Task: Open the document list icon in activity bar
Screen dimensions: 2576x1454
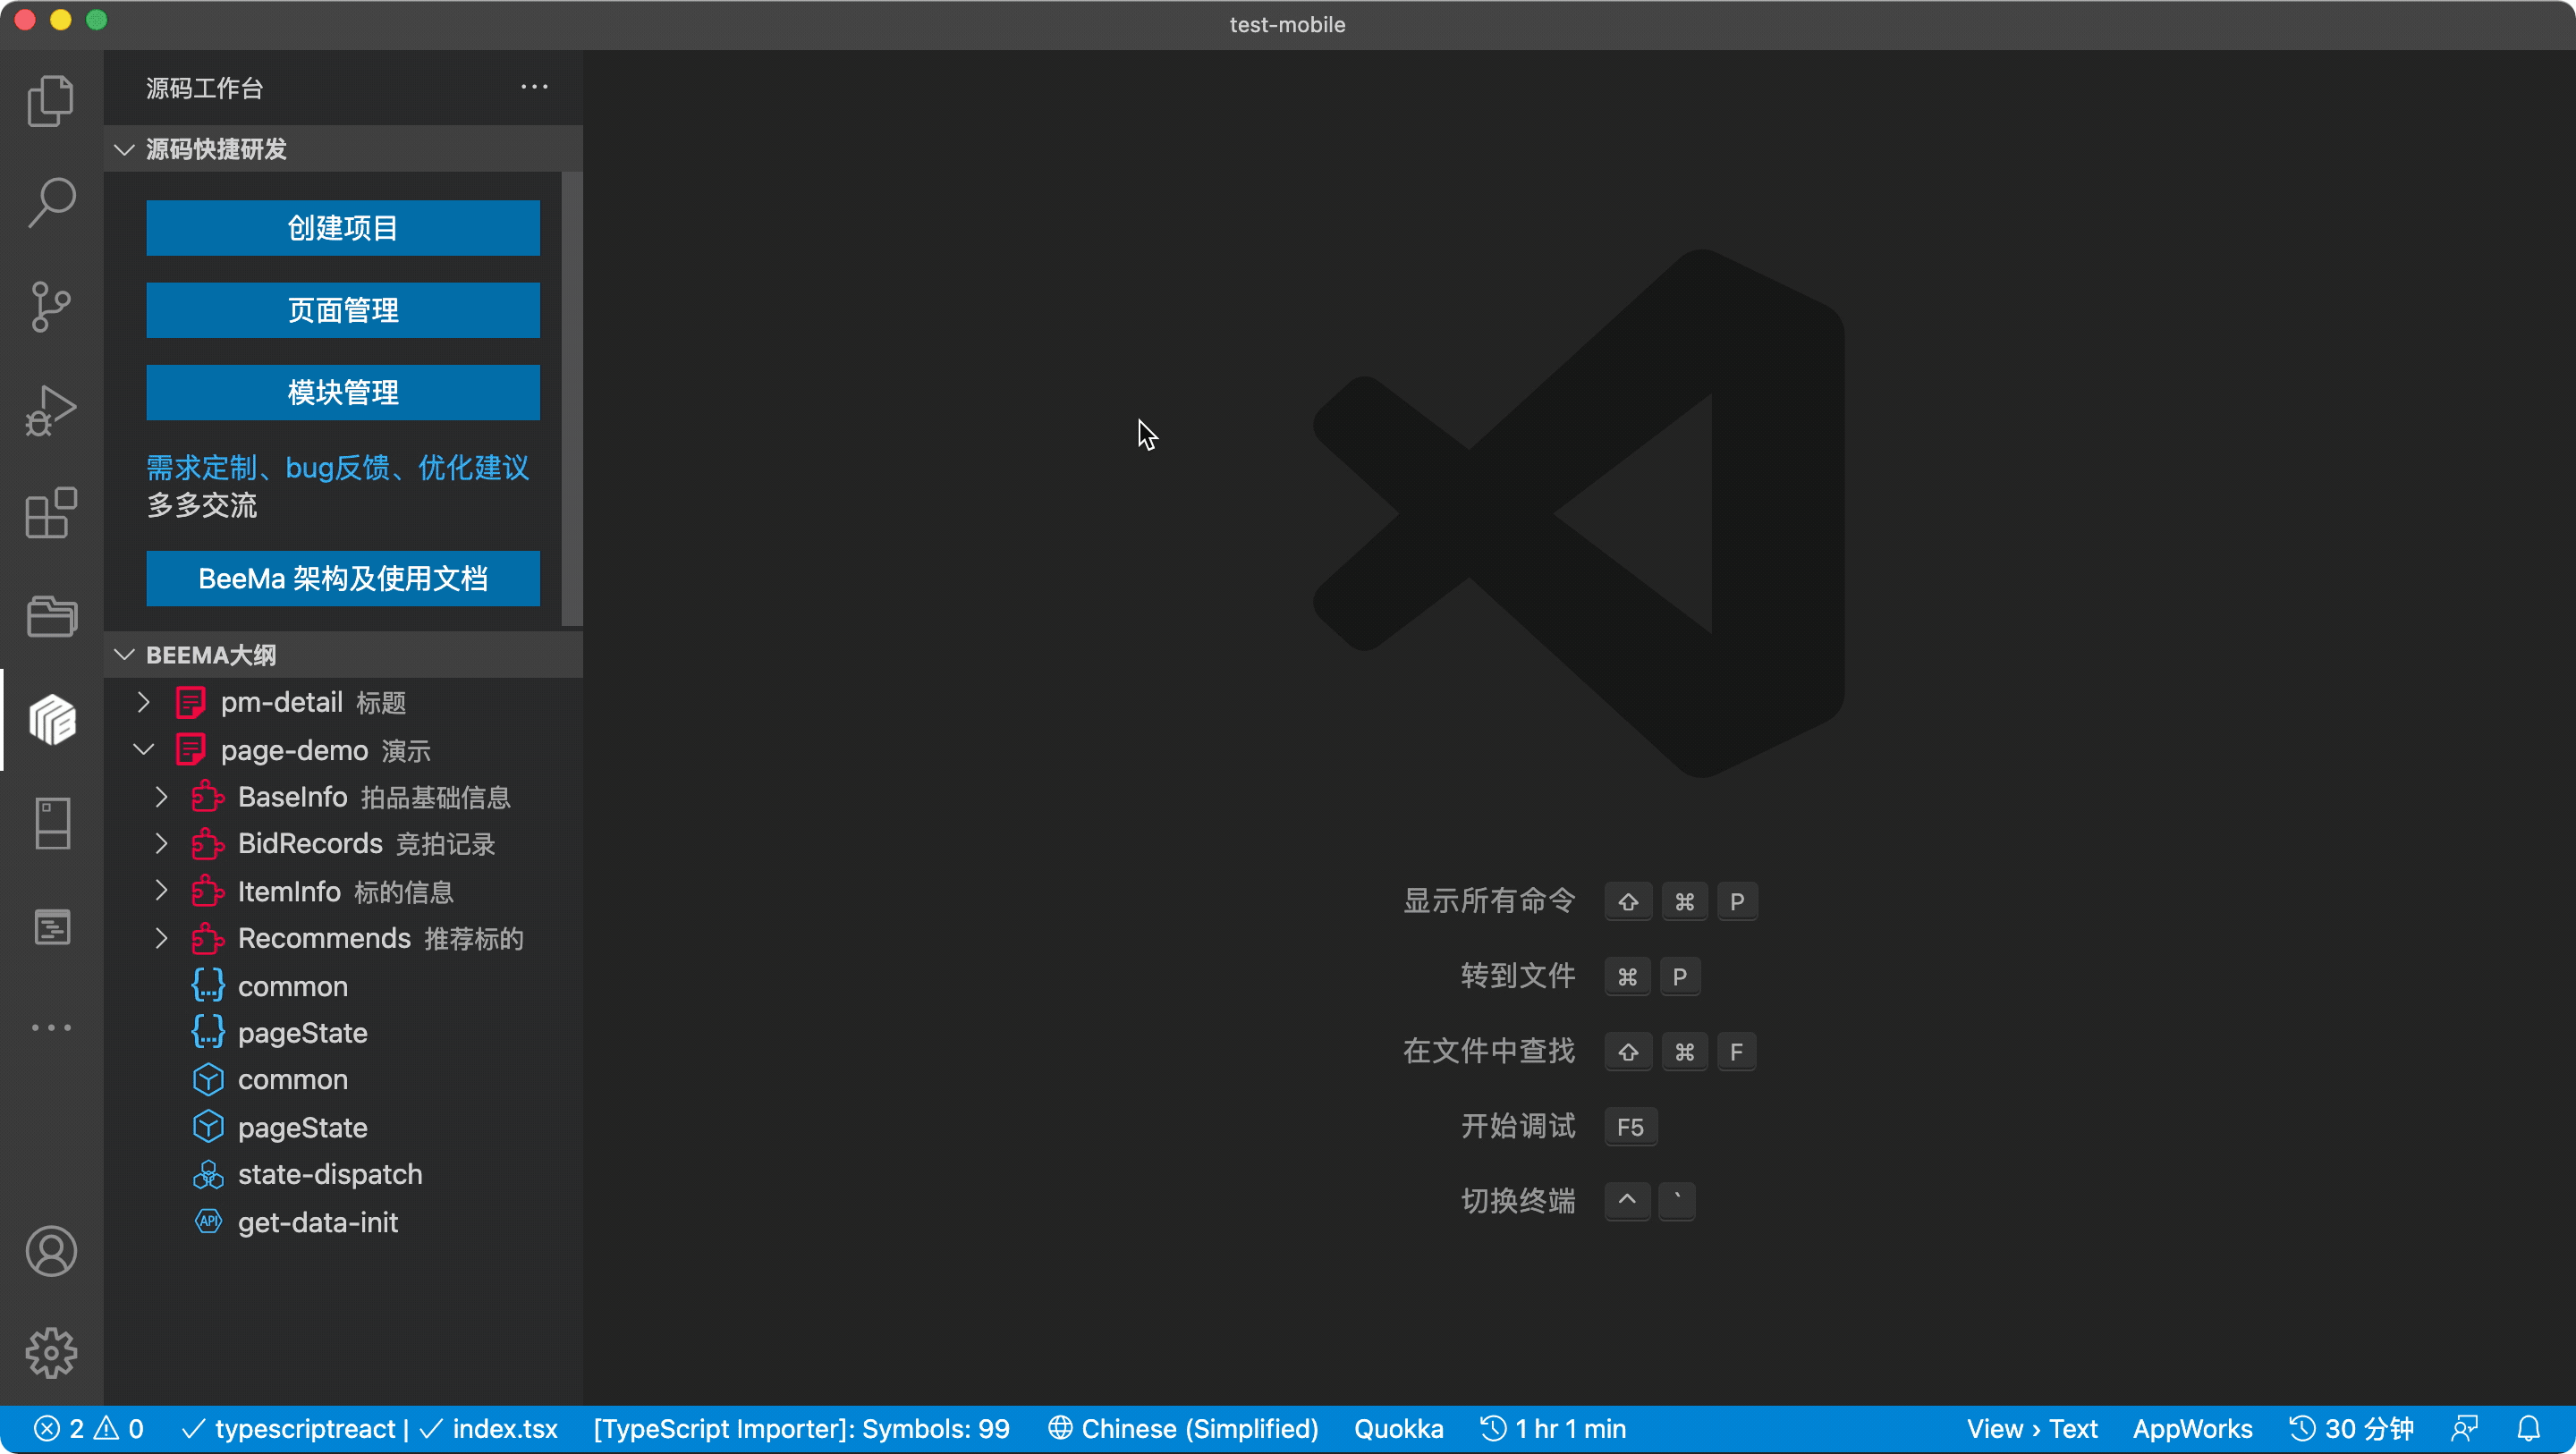Action: 51,927
